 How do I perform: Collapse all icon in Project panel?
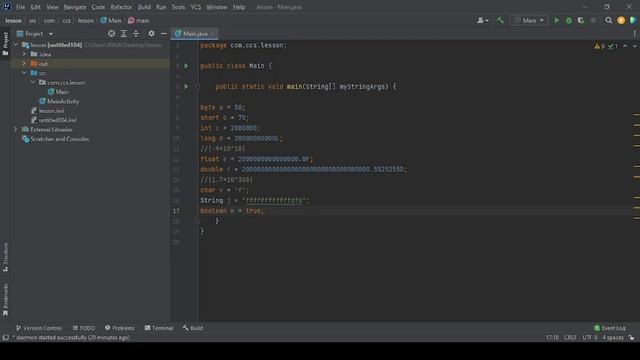136,33
